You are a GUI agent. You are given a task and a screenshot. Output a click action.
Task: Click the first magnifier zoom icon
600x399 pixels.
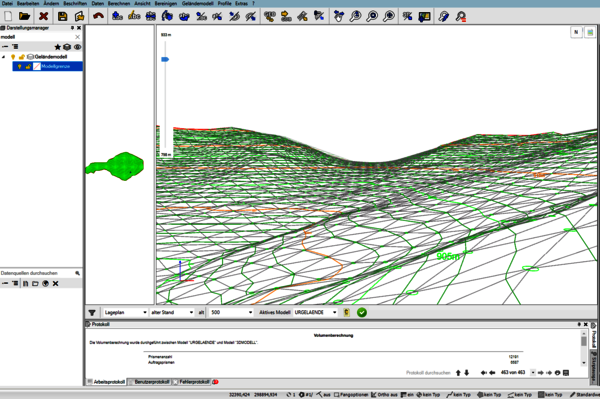(355, 16)
